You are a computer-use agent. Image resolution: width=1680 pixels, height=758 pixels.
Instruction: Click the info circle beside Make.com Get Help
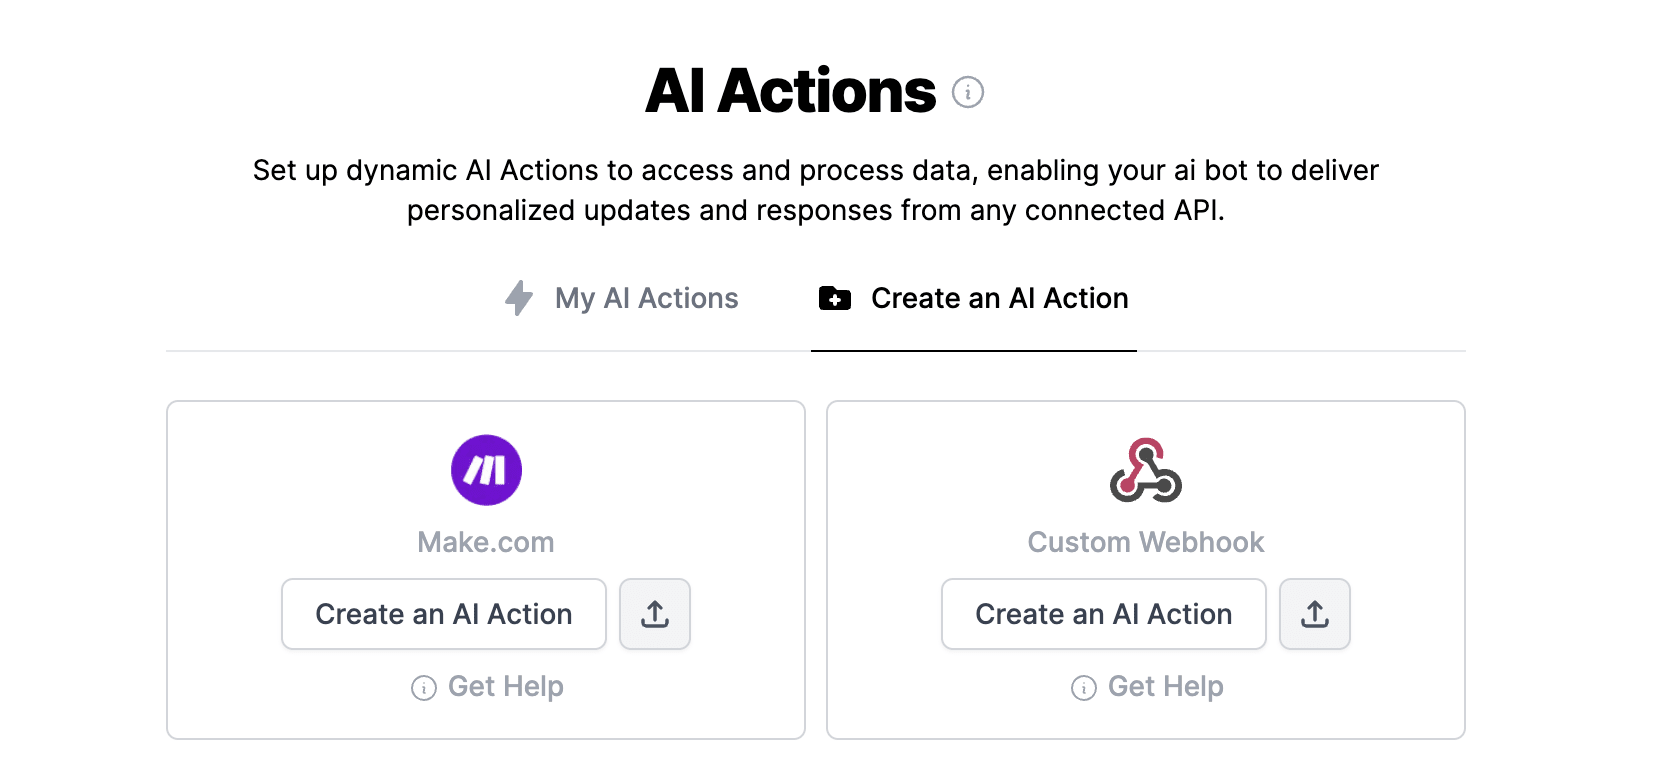[x=424, y=688]
